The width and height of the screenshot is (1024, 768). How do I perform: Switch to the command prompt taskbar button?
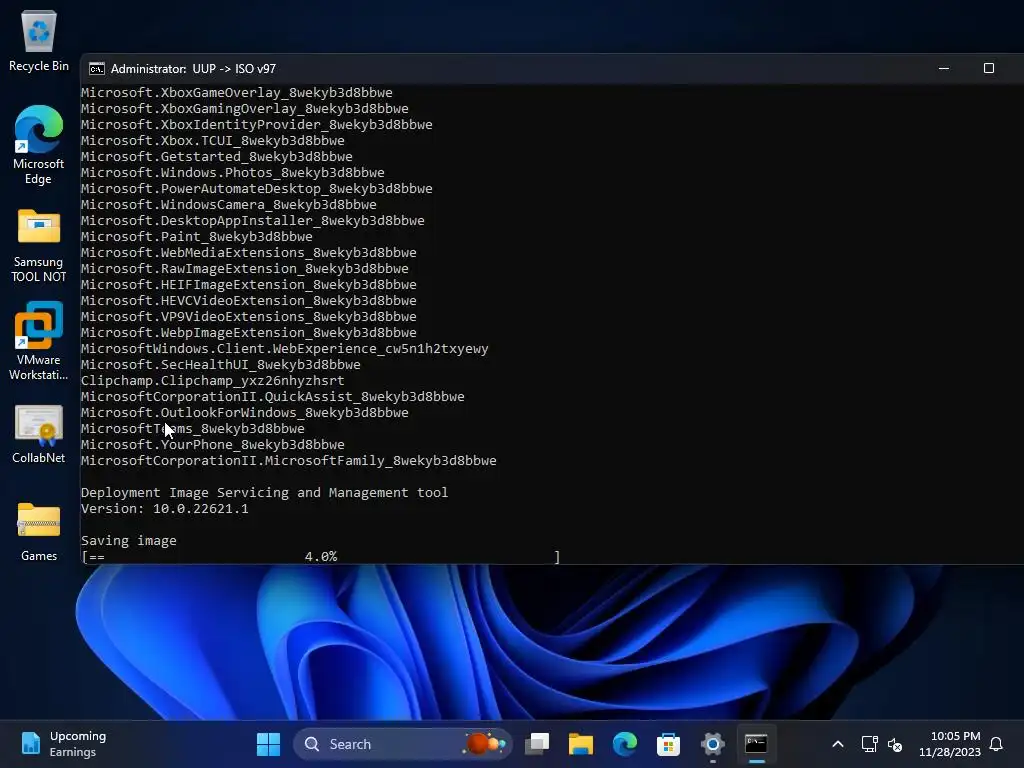756,744
